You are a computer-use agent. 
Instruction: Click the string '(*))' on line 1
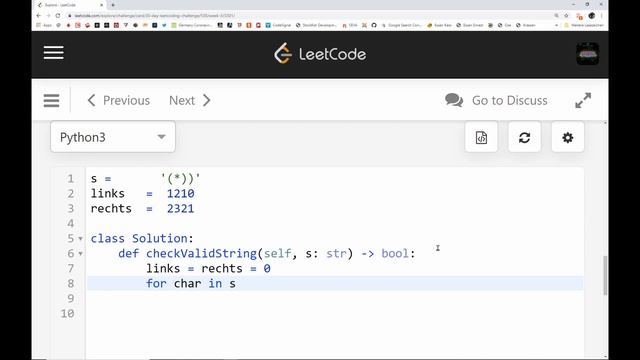pos(180,178)
